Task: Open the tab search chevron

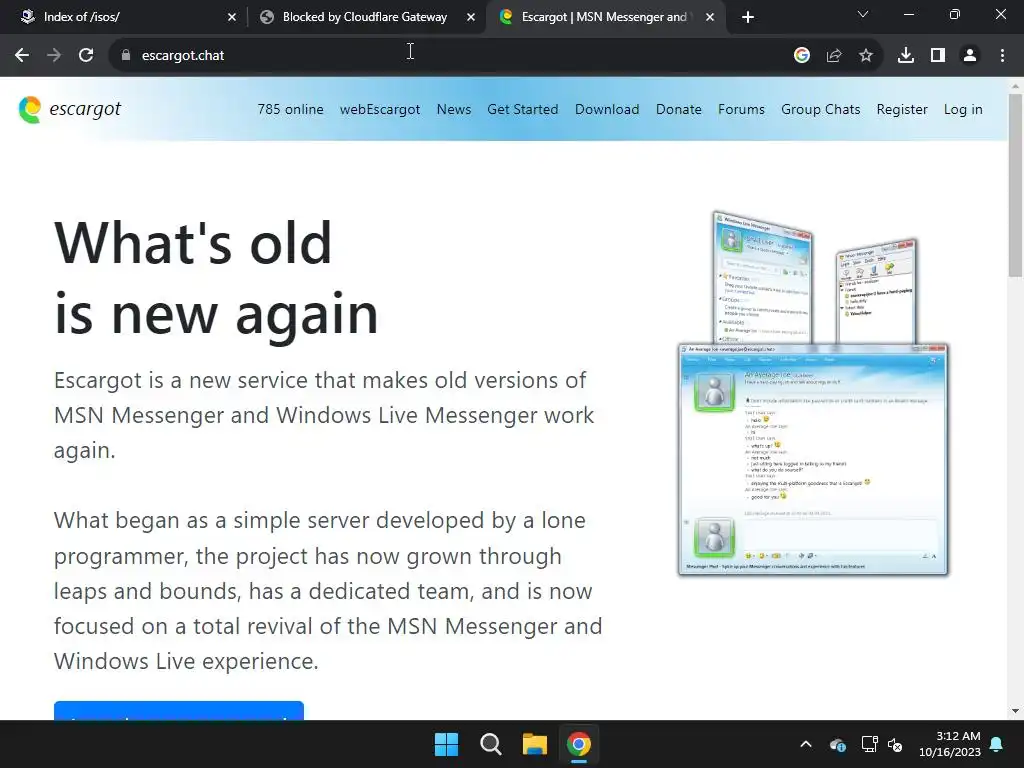Action: (863, 14)
